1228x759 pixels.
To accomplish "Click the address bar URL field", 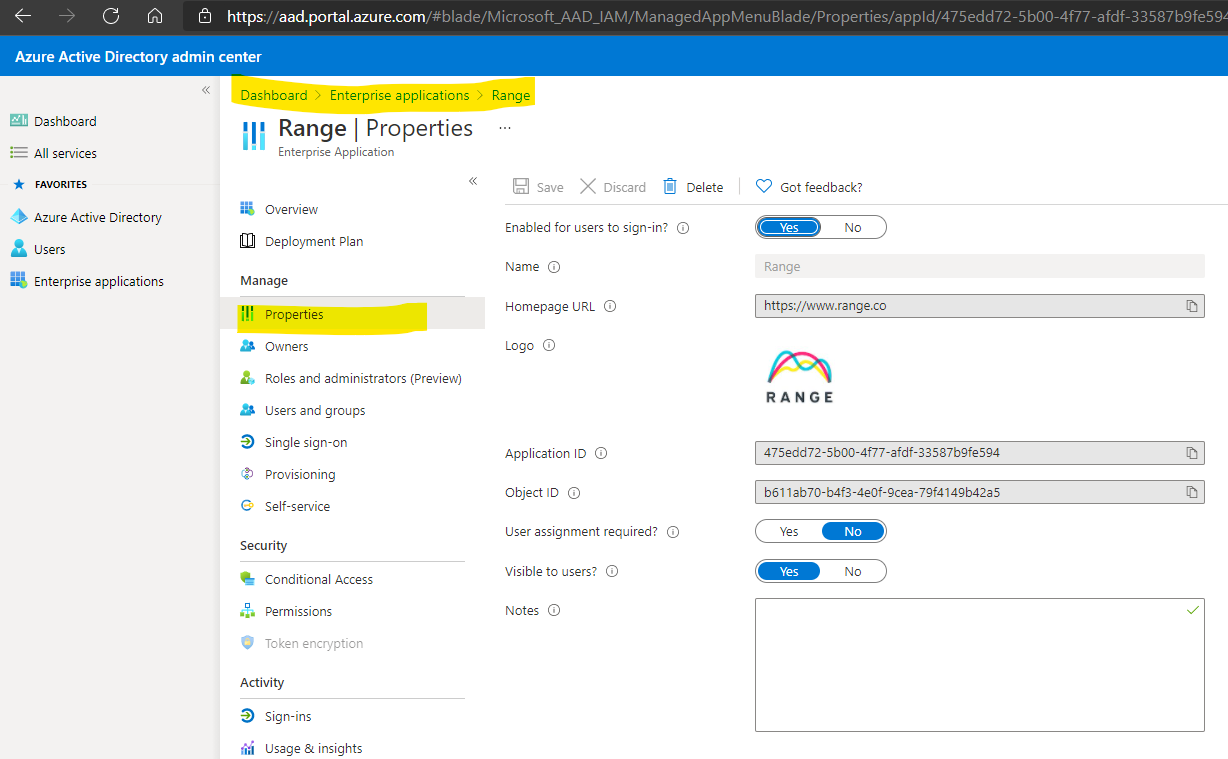I will [x=726, y=16].
